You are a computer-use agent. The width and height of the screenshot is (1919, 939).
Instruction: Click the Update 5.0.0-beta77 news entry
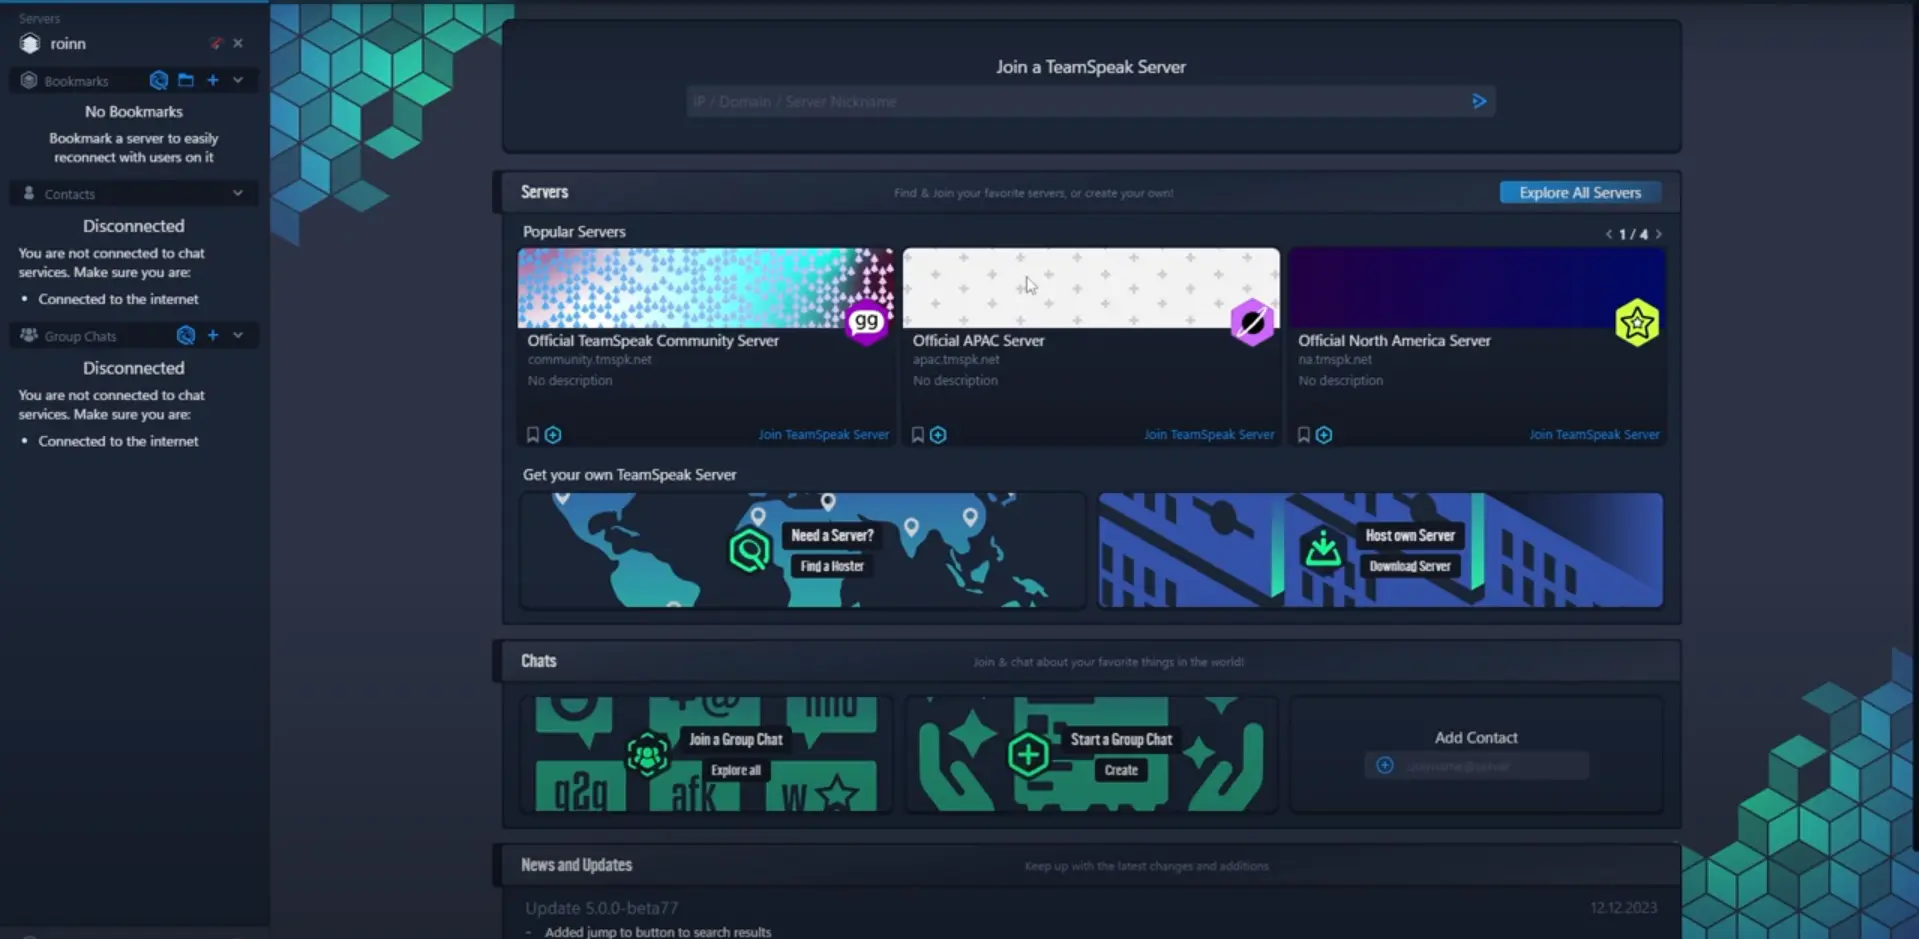click(602, 908)
